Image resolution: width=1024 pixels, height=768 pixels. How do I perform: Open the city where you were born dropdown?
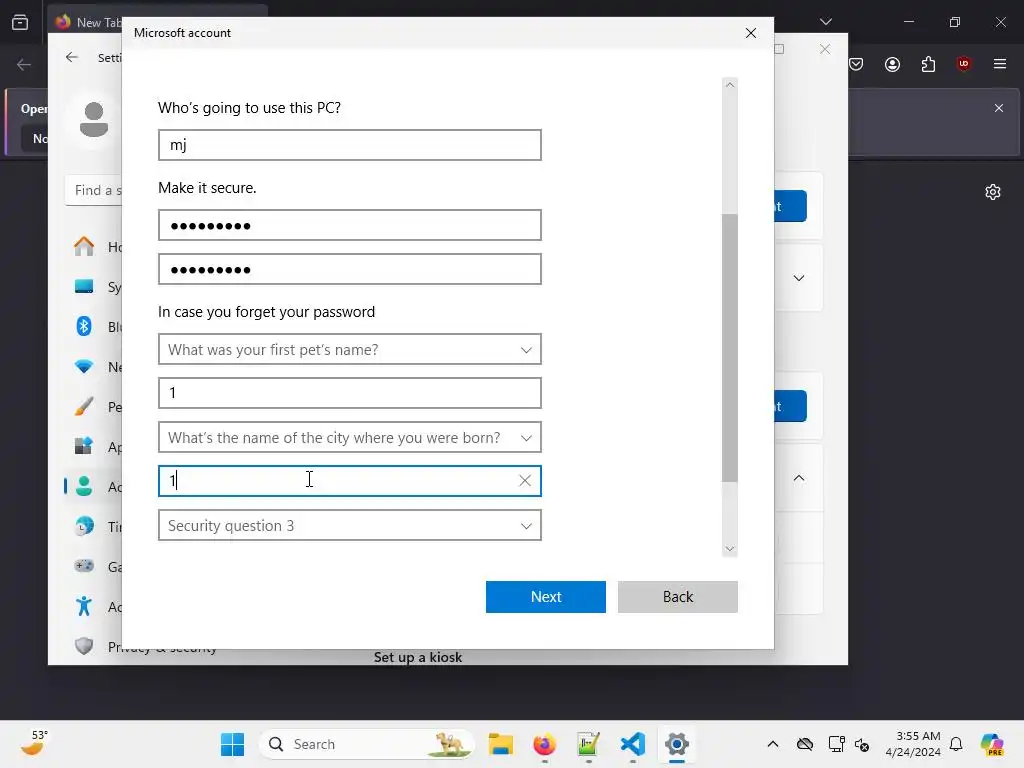point(349,437)
